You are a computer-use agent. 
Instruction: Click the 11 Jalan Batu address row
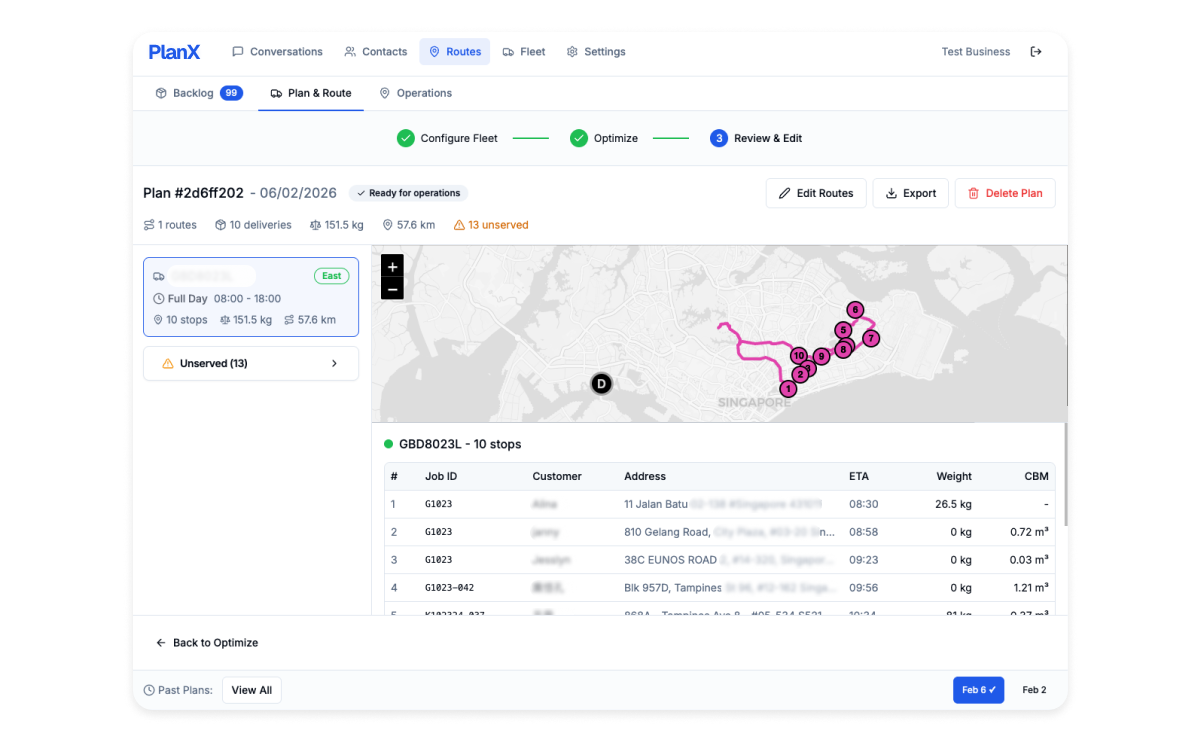tap(720, 504)
